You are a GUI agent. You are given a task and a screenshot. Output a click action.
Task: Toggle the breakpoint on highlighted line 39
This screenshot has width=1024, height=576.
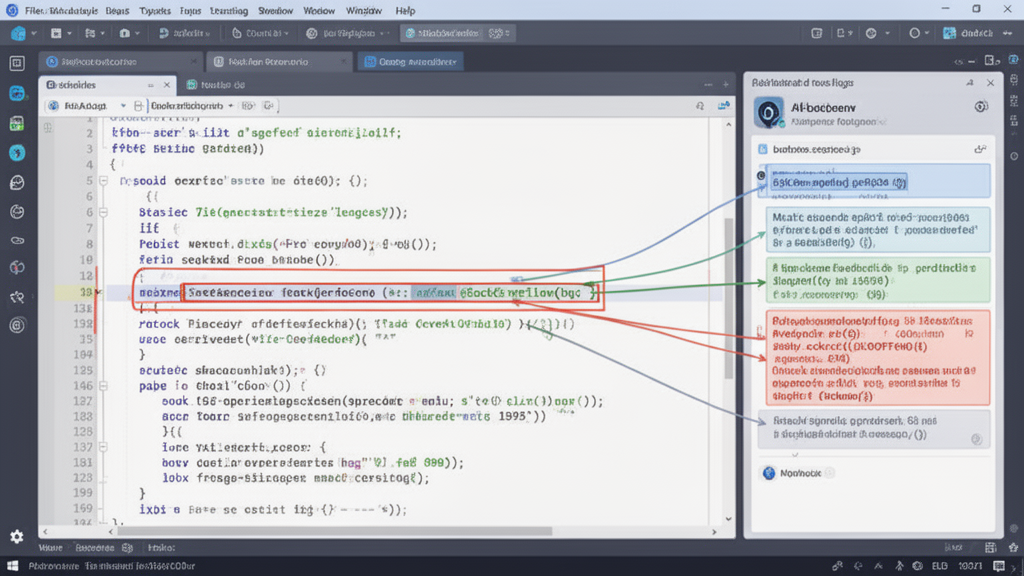99,292
